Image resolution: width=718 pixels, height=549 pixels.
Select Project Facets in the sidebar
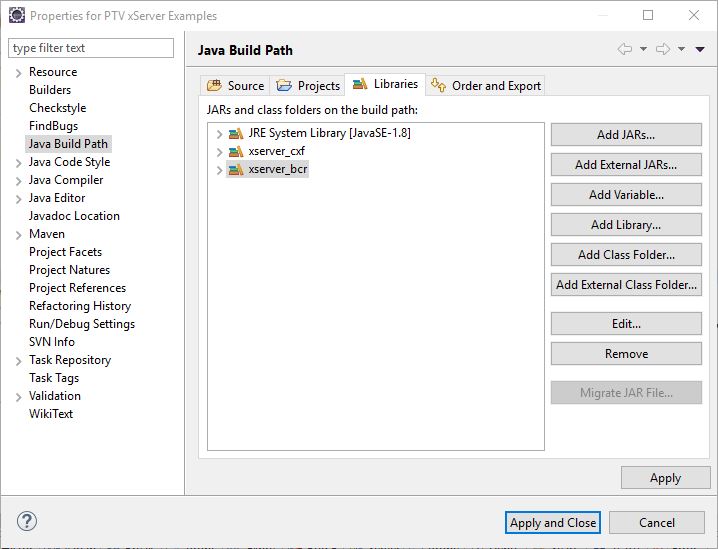(65, 252)
